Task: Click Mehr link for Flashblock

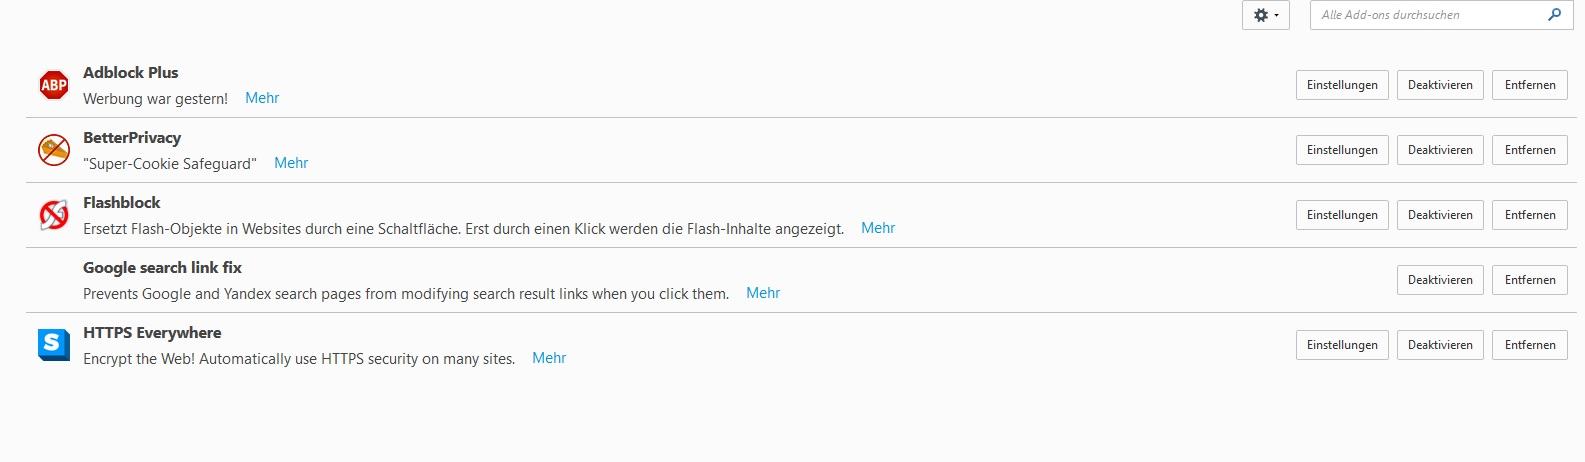Action: point(878,228)
